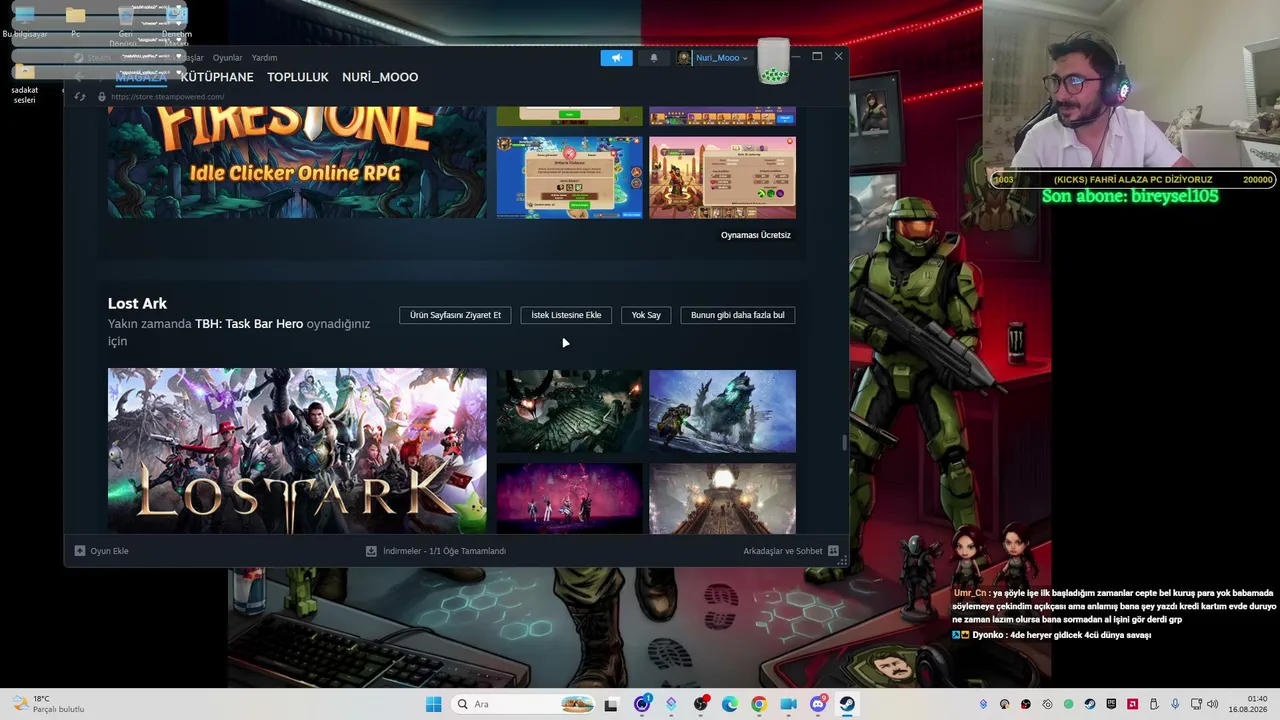This screenshot has height=720, width=1280.
Task: Click Ürün Sayfasını Ziyaret Et button
Action: pos(455,315)
